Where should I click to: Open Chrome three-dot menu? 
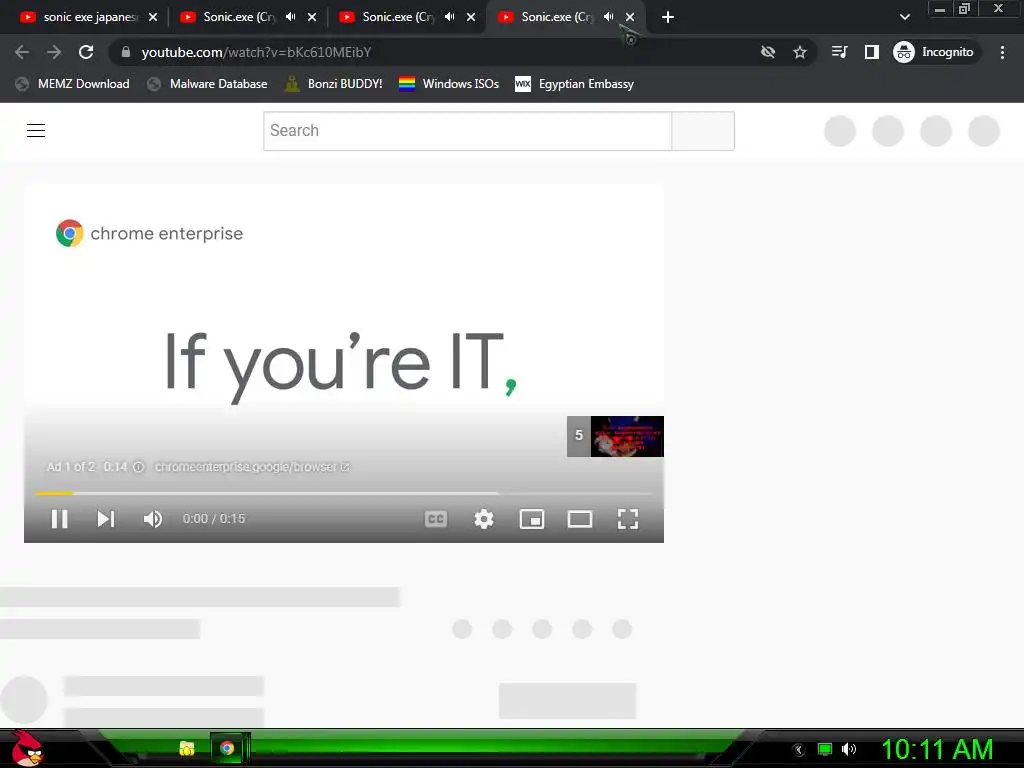click(x=1002, y=52)
